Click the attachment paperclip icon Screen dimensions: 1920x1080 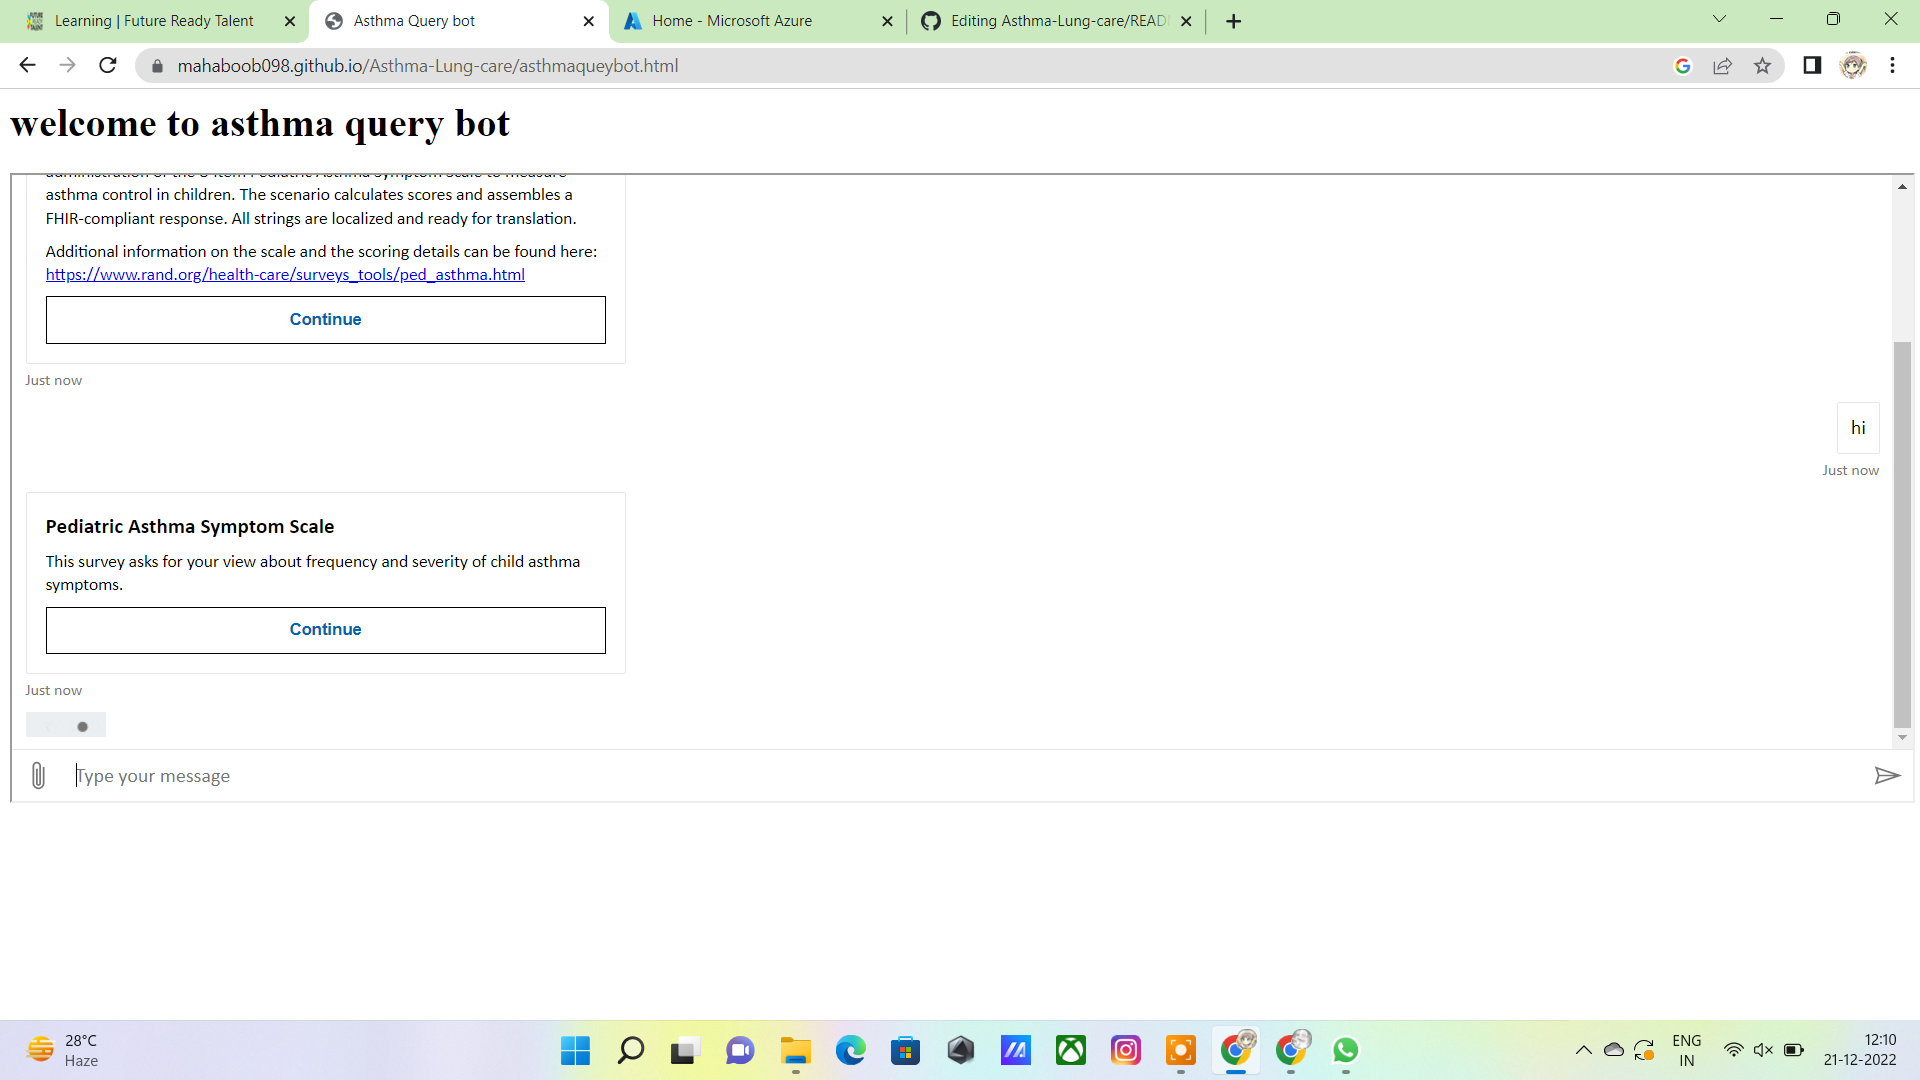[38, 776]
